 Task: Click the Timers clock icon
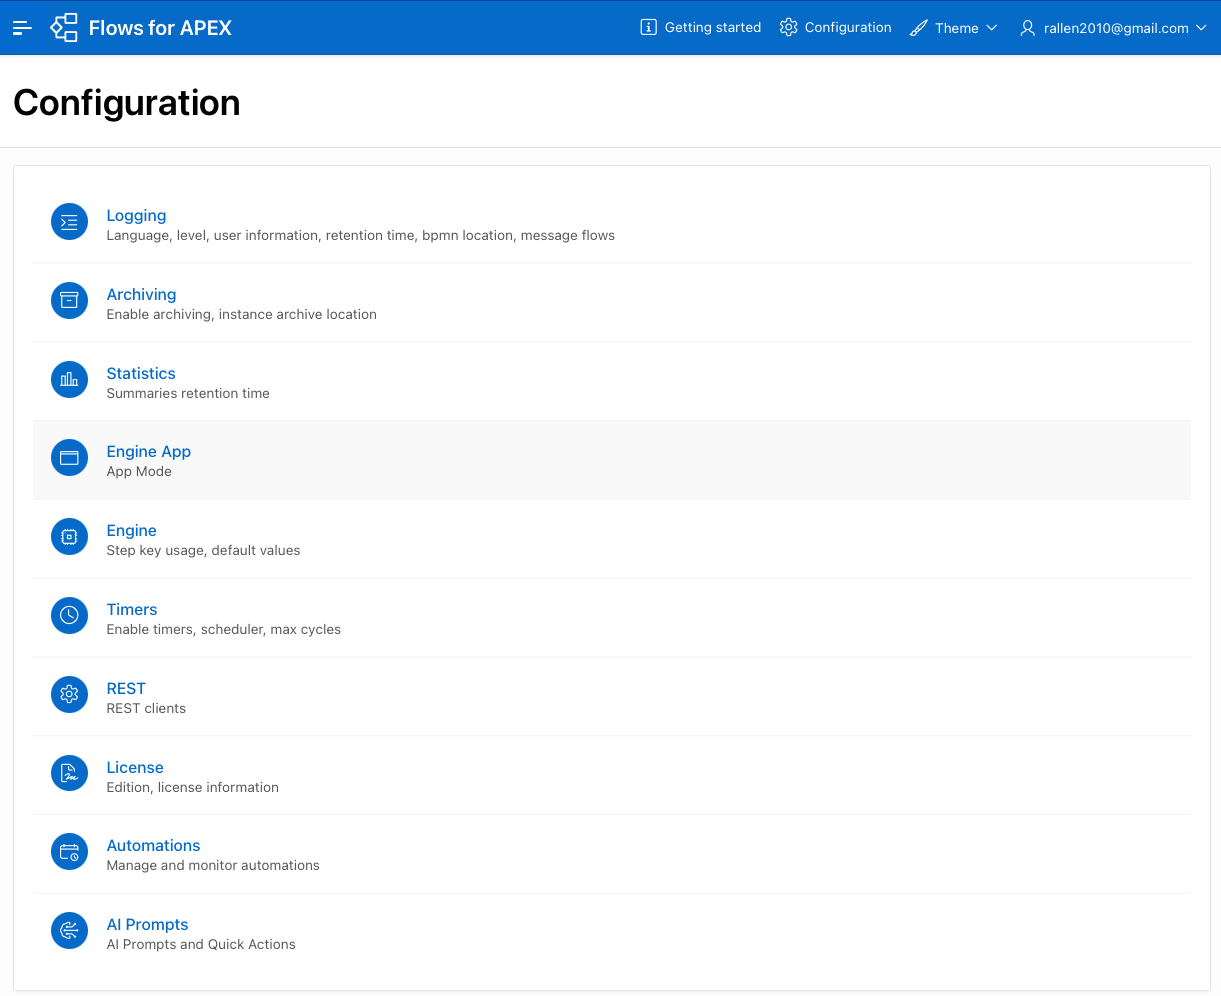click(x=69, y=616)
